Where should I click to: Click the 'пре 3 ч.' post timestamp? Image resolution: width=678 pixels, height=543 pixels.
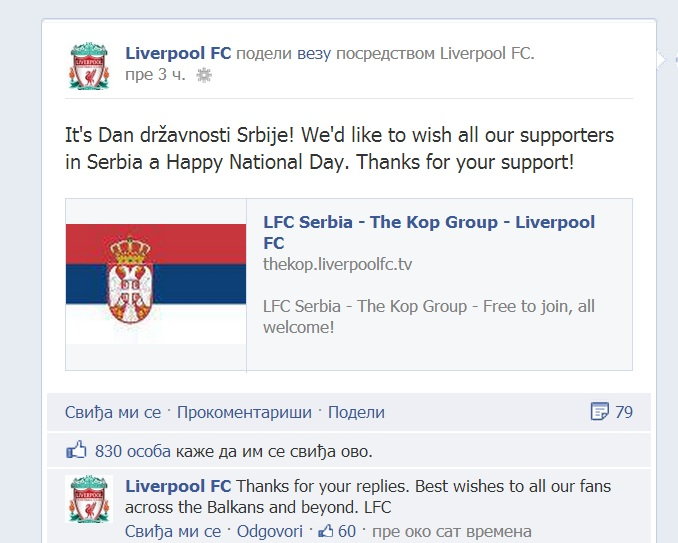pyautogui.click(x=155, y=75)
